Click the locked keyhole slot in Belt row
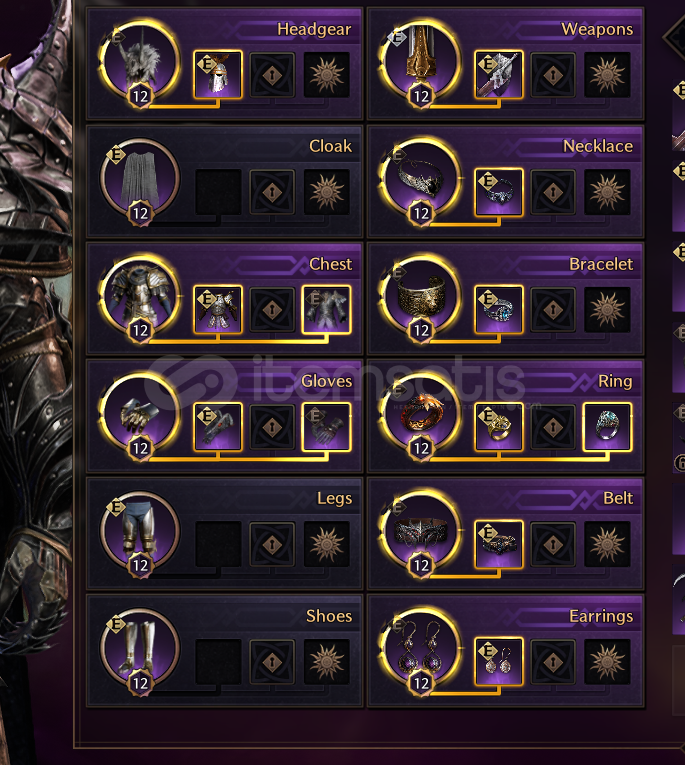 [x=553, y=544]
